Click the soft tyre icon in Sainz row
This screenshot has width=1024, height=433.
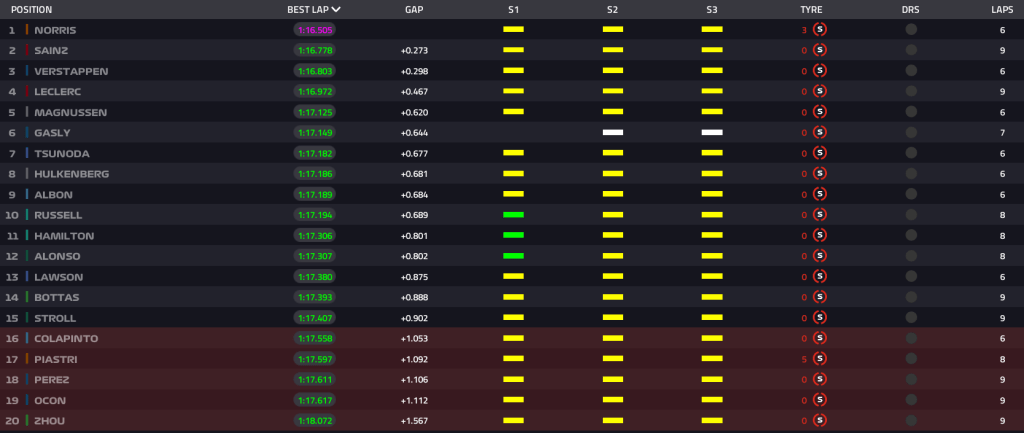tap(820, 50)
